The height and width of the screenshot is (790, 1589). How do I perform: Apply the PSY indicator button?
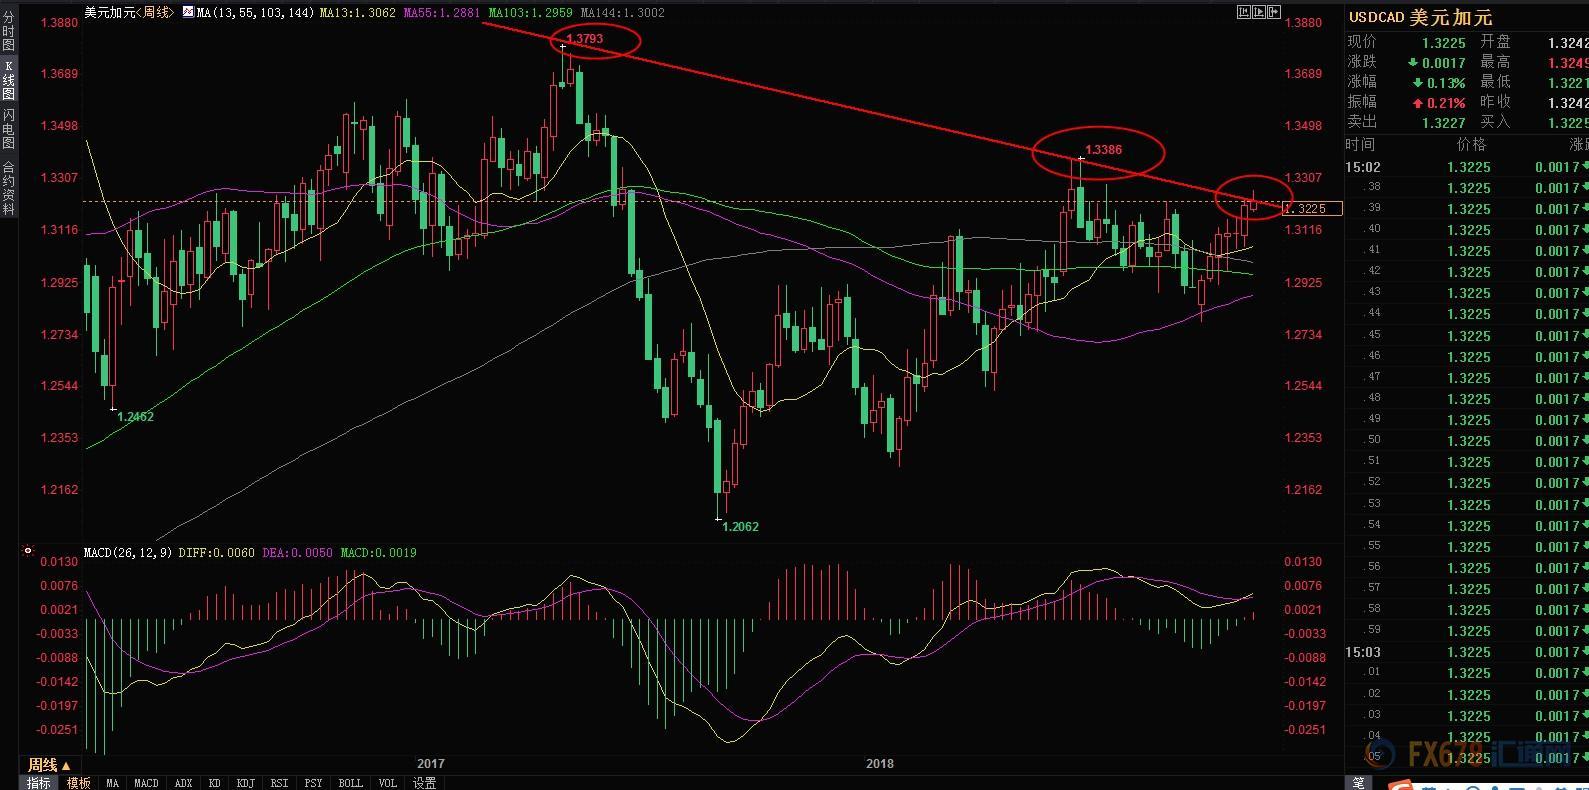(x=313, y=783)
